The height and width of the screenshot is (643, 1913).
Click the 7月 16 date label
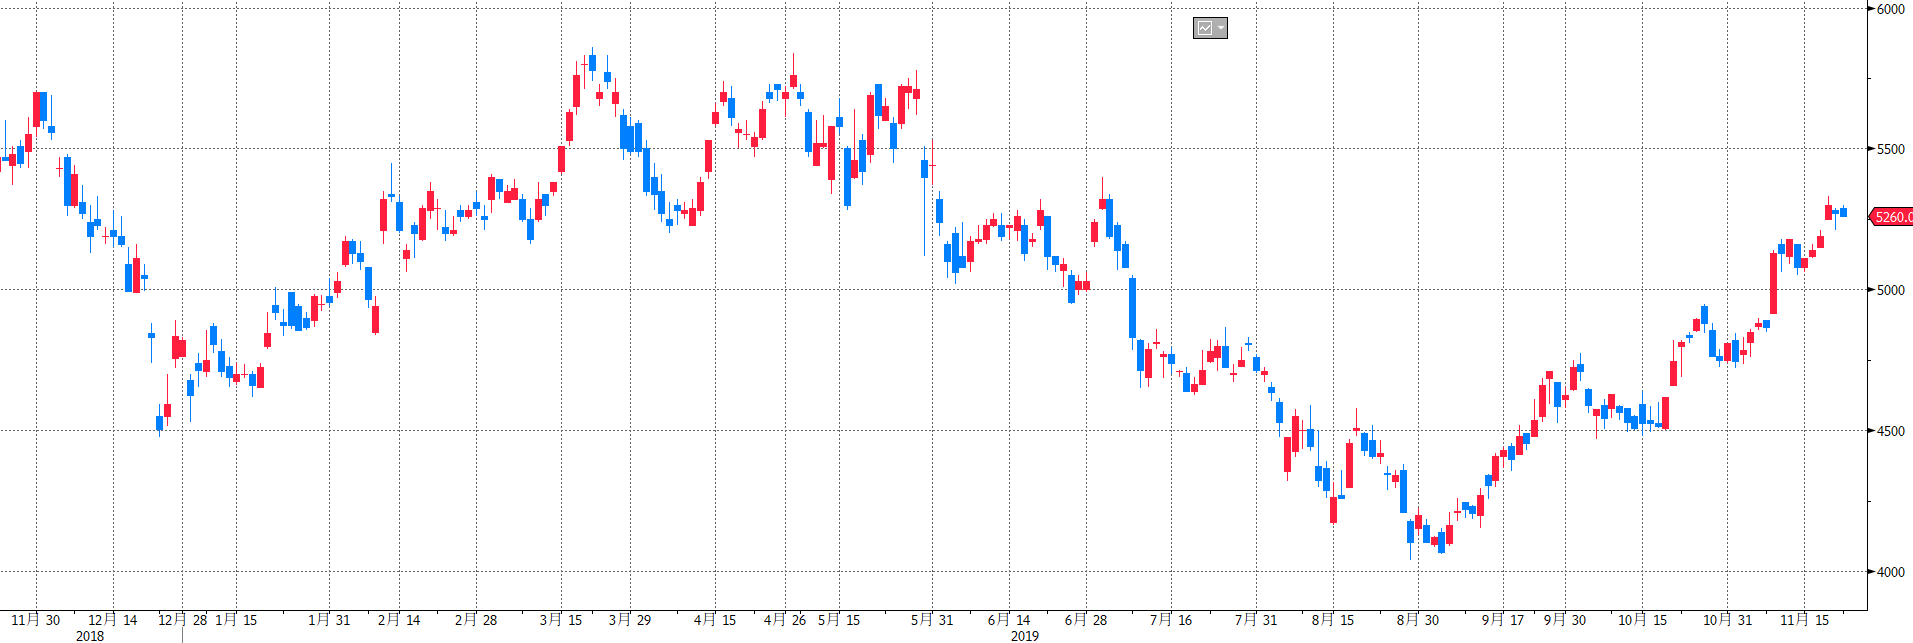(1171, 620)
